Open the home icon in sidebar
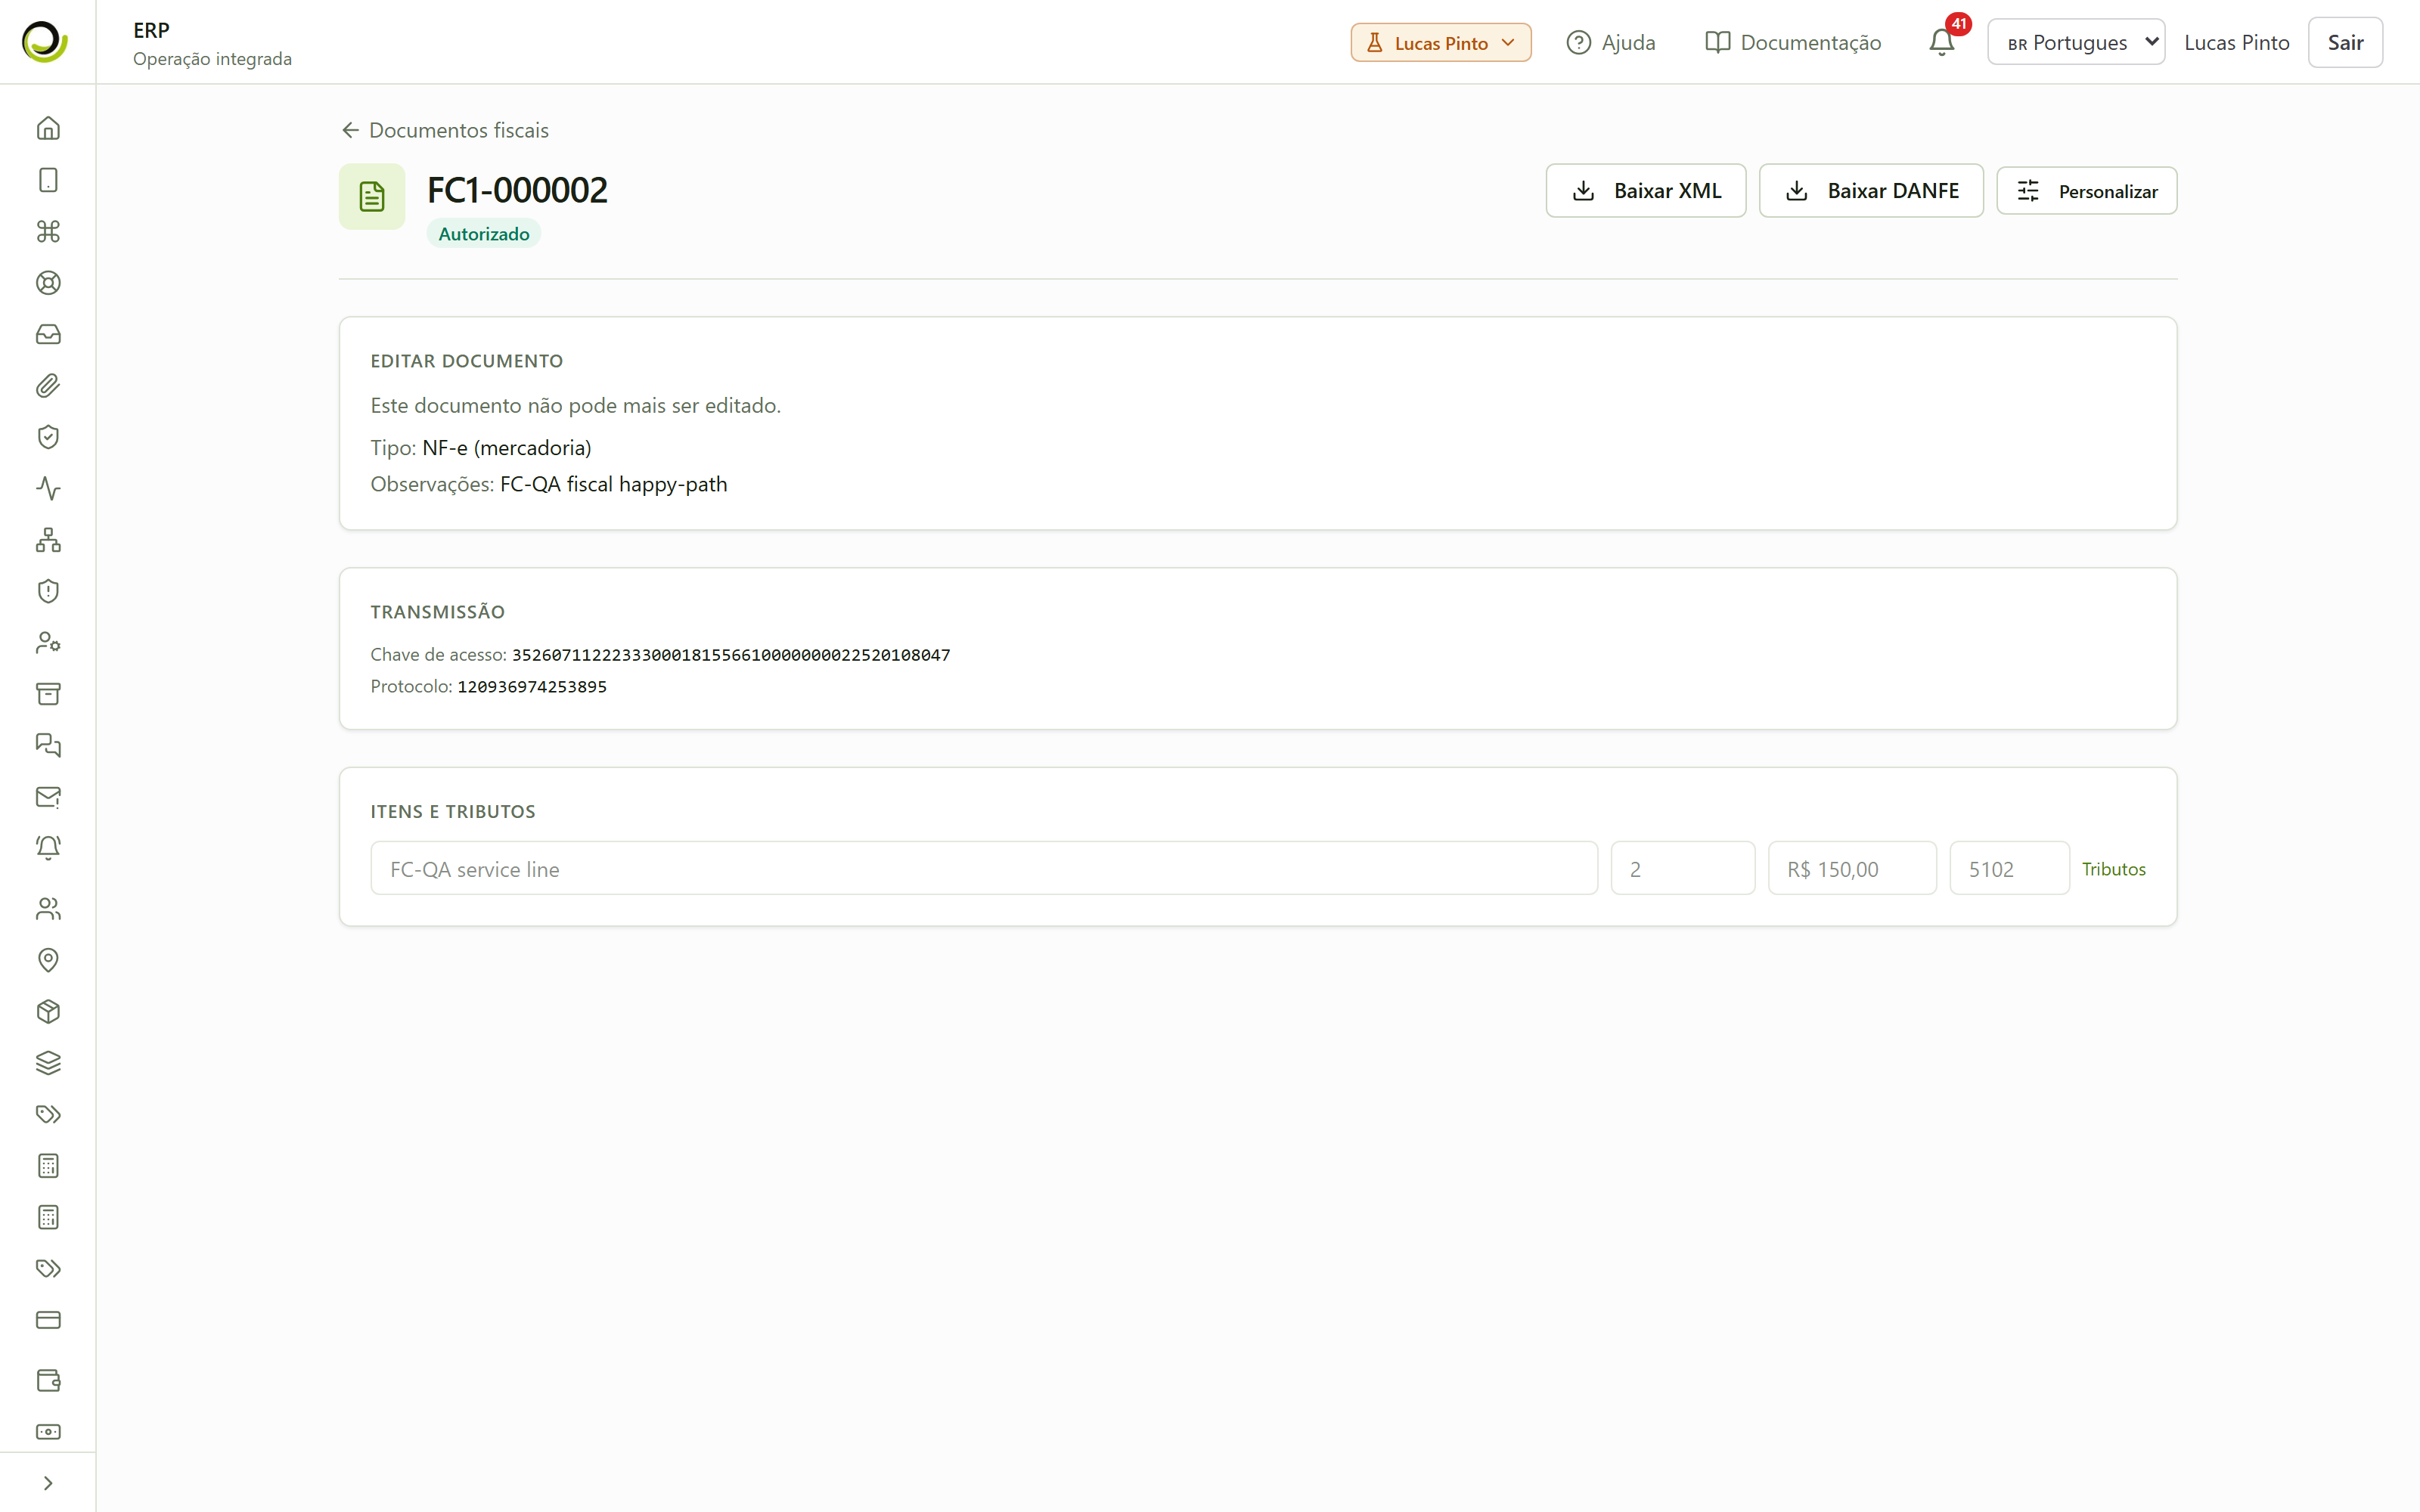 [x=48, y=128]
